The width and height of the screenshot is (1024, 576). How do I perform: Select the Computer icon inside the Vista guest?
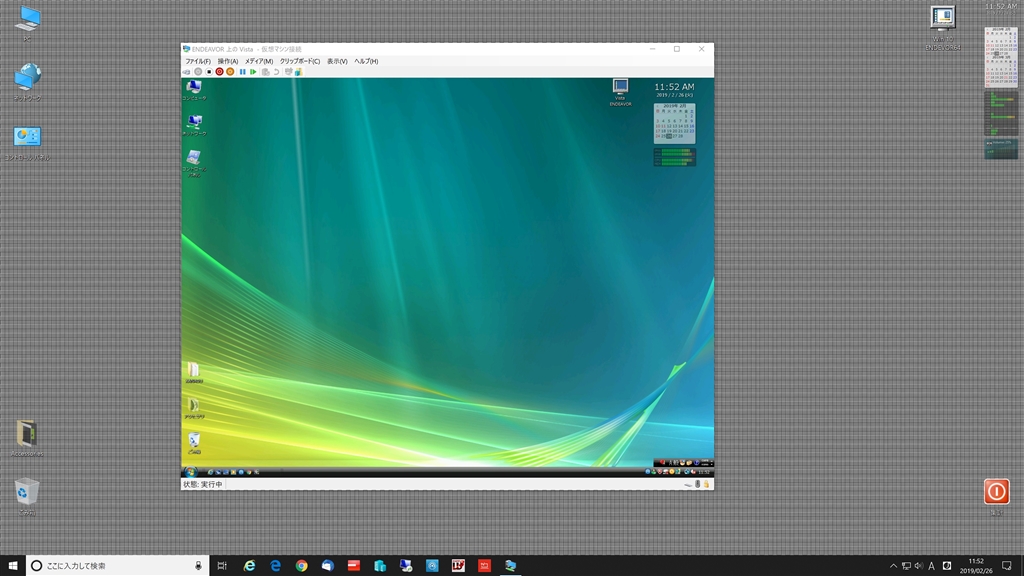(194, 90)
